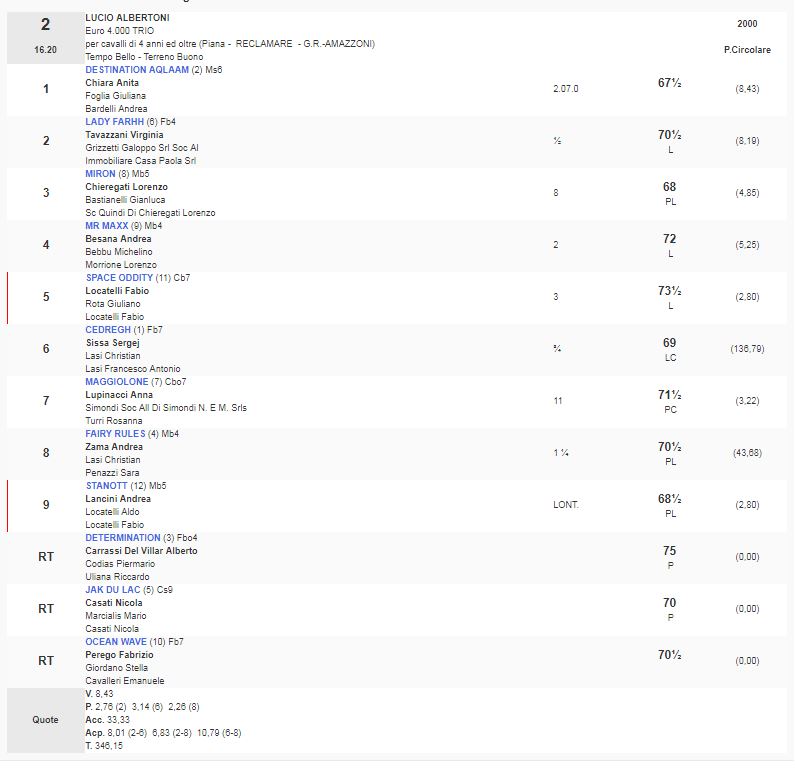
Task: Select the MR MAXX horse link
Action: [x=108, y=225]
